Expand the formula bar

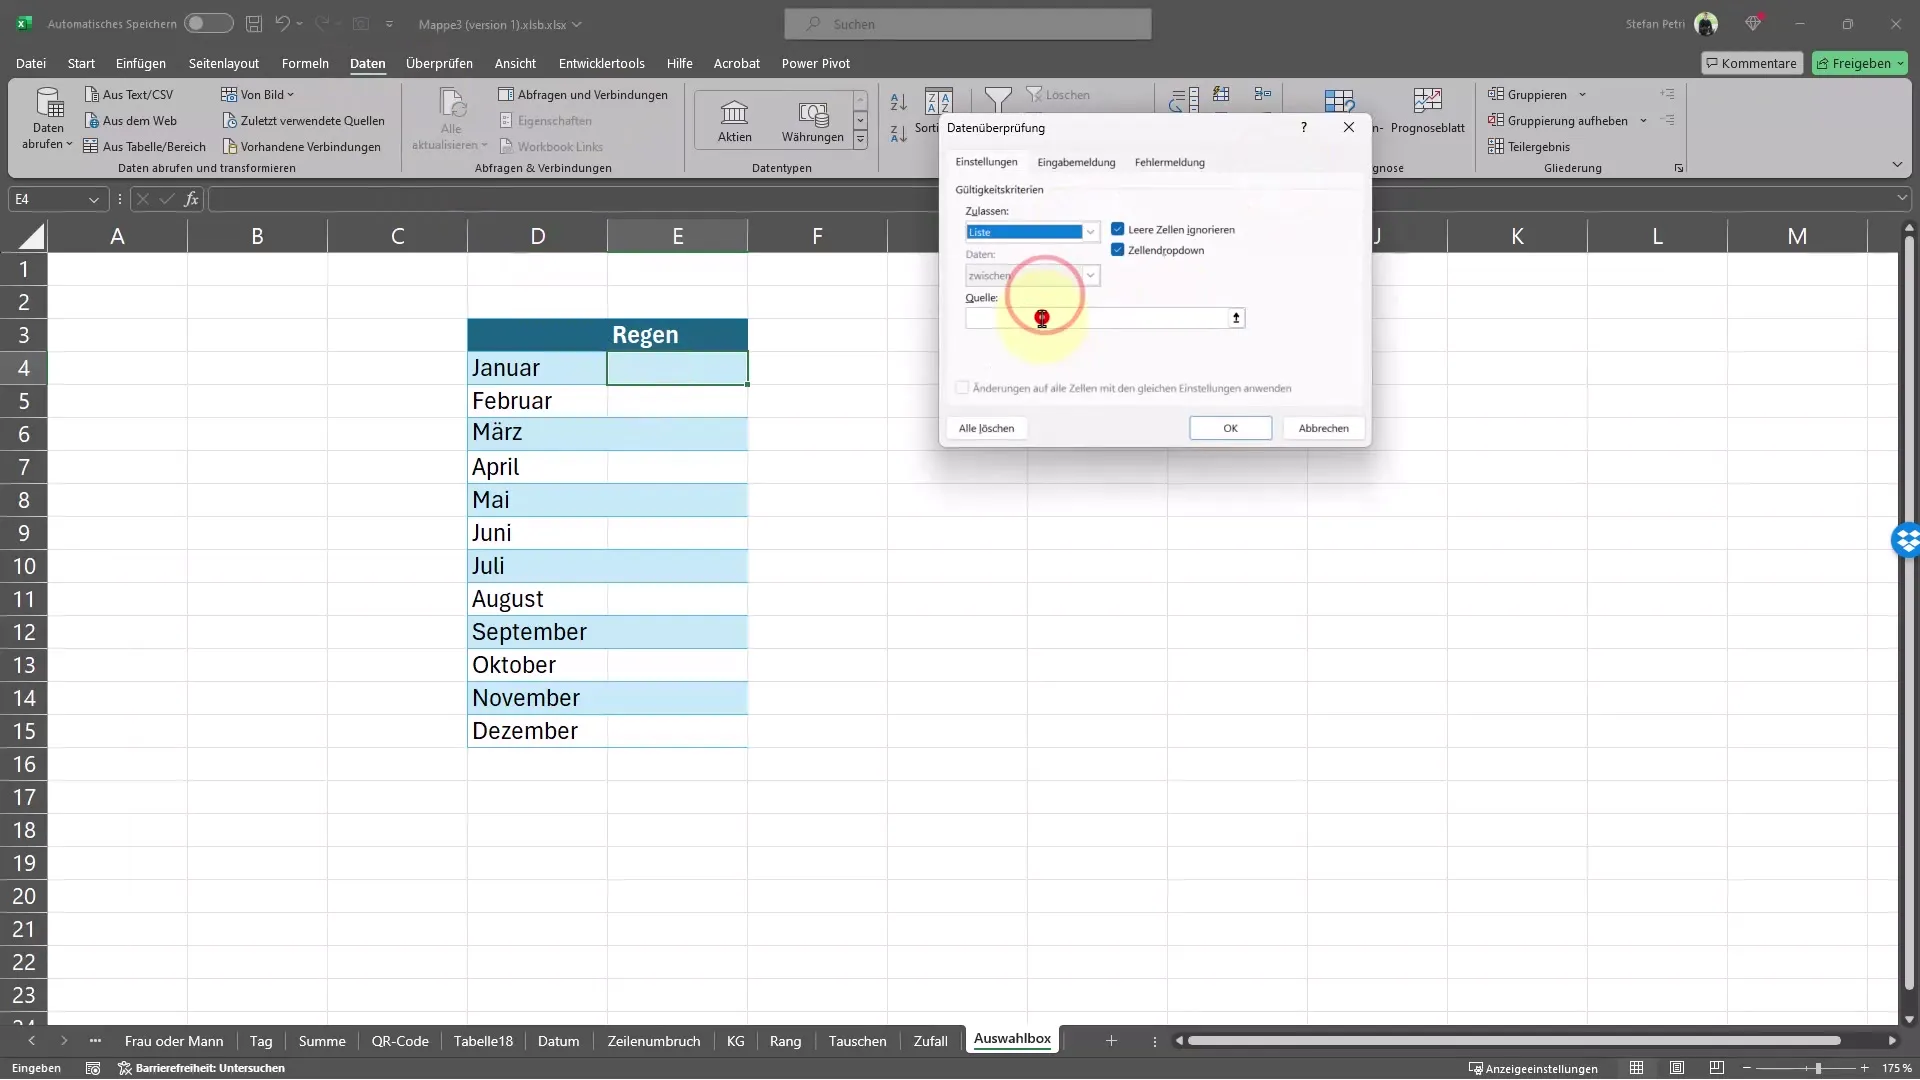(x=1902, y=198)
